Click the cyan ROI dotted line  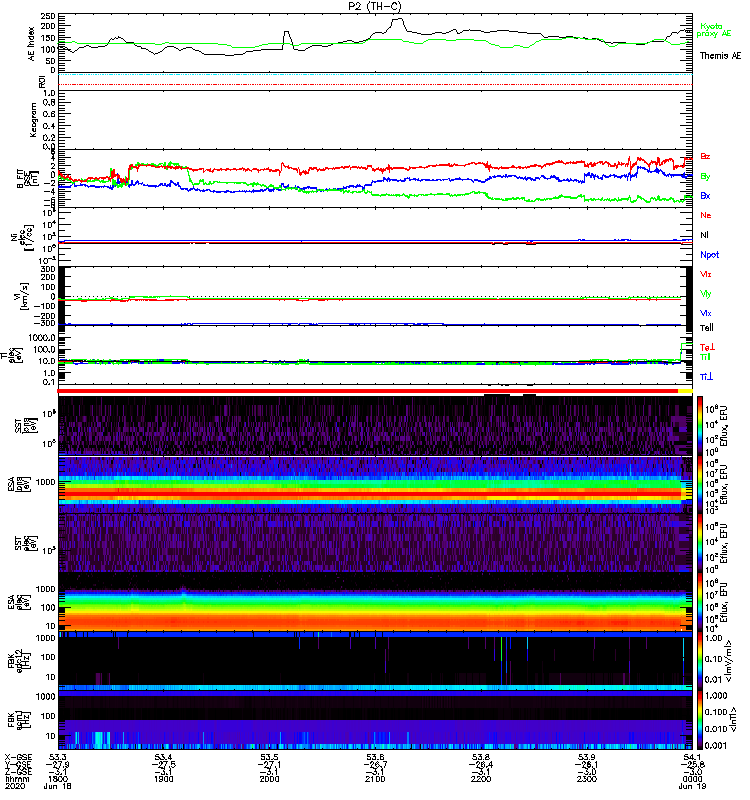(x=375, y=75)
